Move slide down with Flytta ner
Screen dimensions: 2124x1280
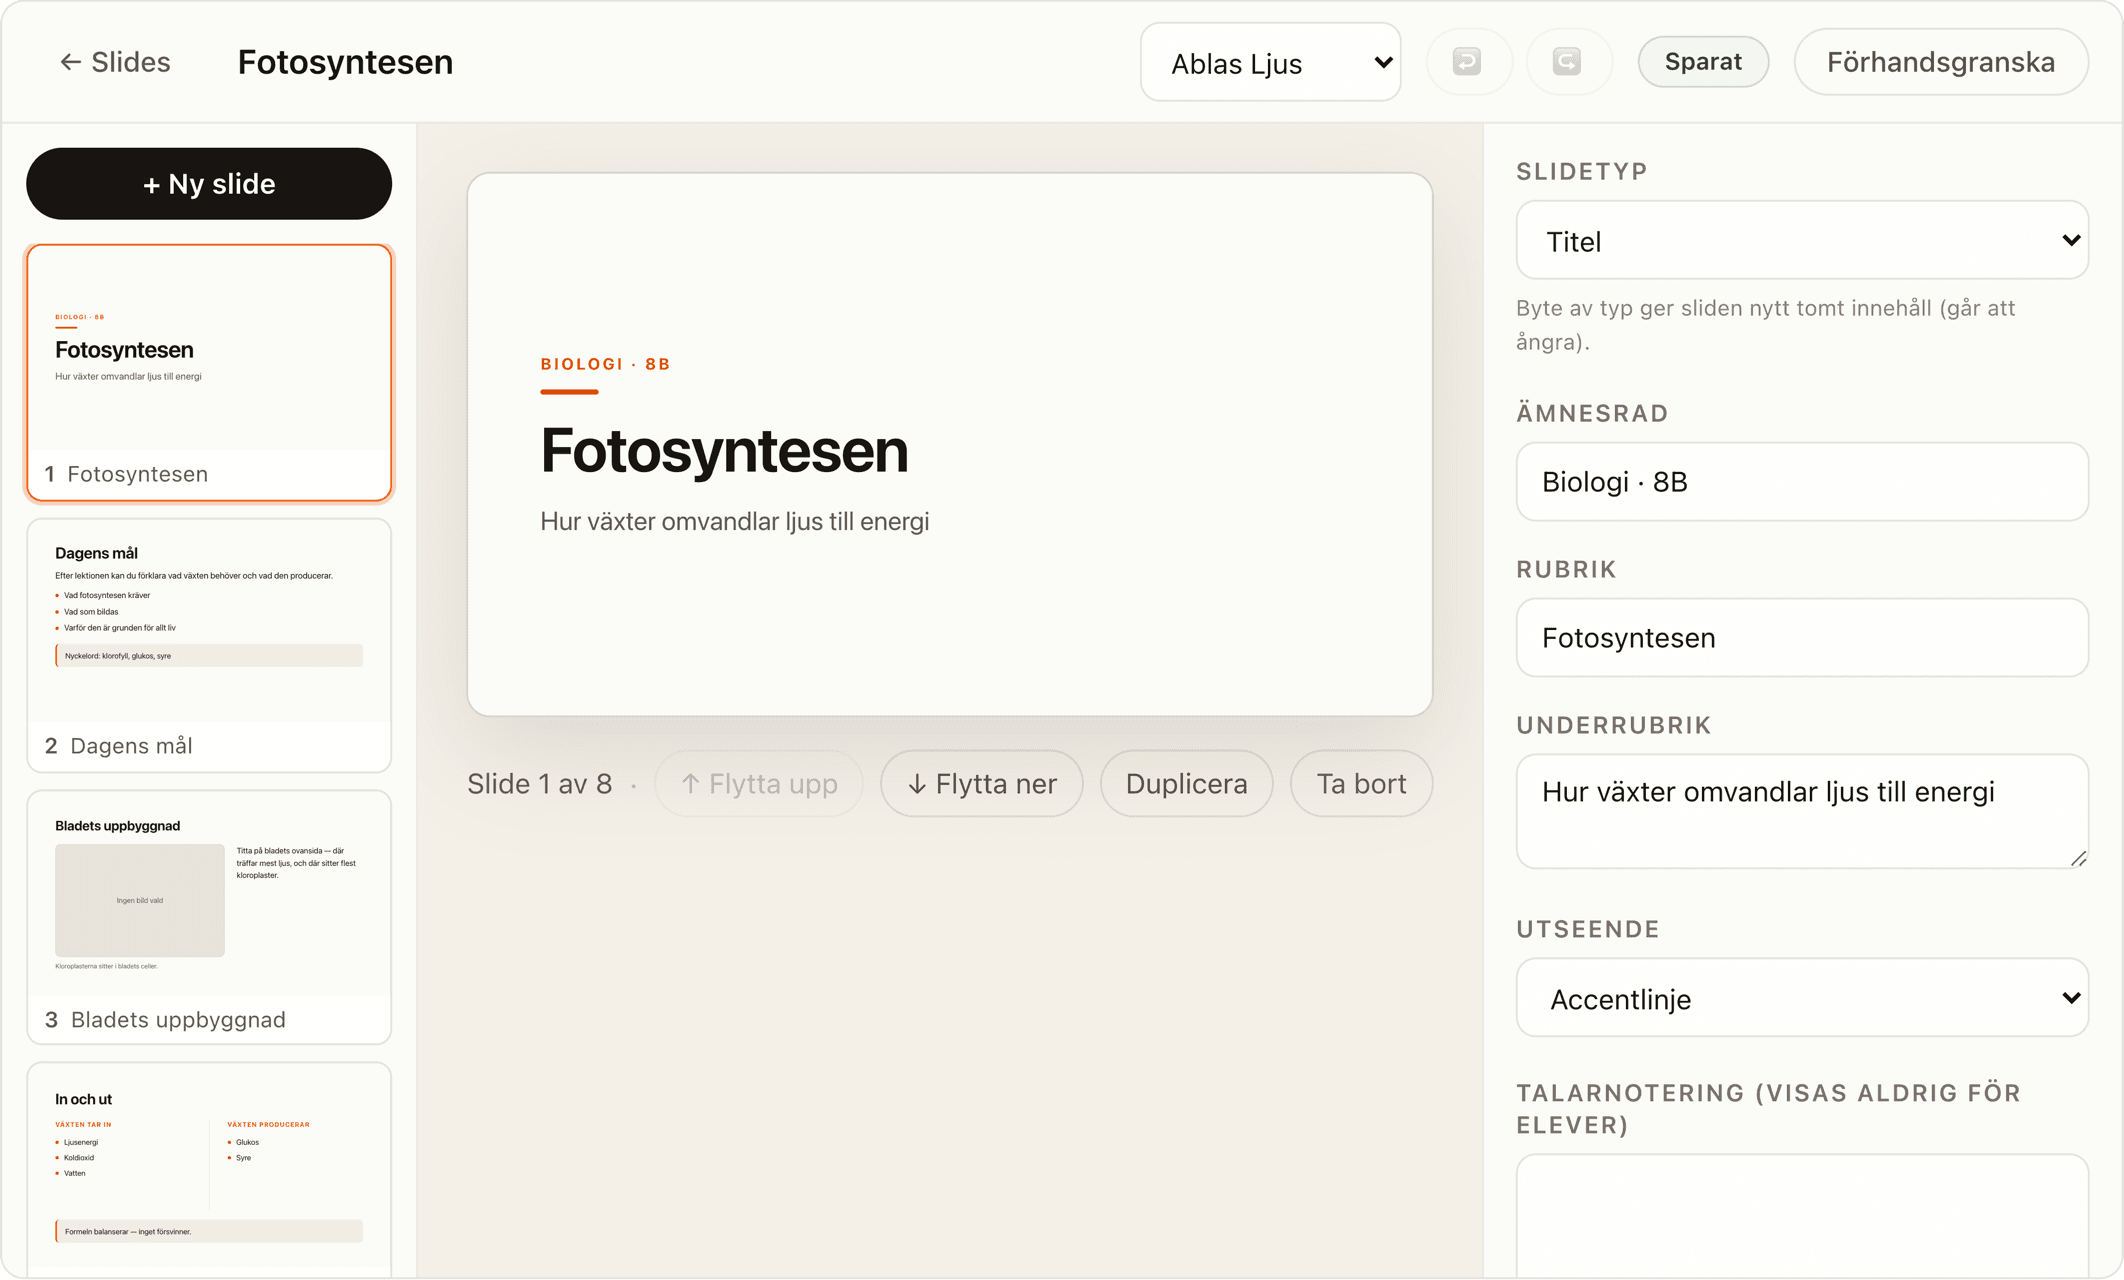[x=982, y=784]
